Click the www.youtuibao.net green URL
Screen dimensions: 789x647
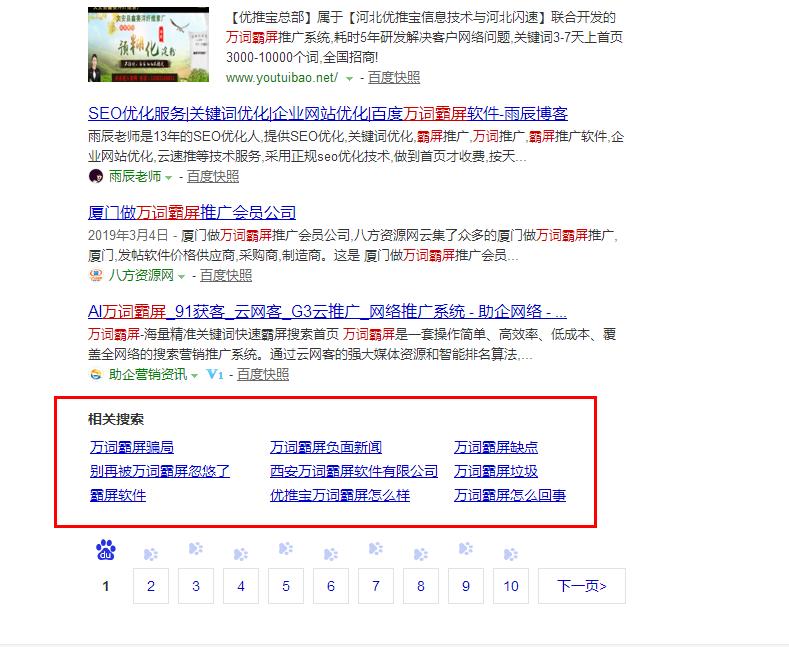tap(282, 77)
